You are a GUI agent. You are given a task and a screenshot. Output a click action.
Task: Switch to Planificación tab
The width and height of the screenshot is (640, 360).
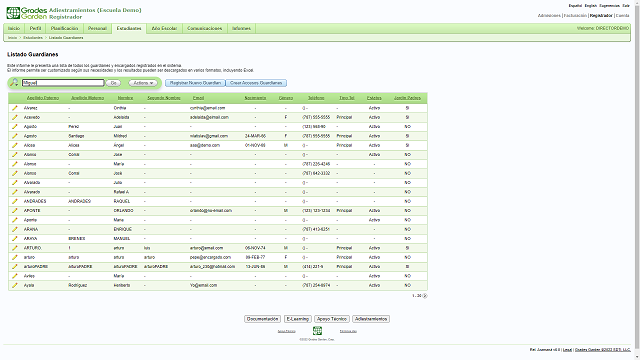pyautogui.click(x=64, y=29)
